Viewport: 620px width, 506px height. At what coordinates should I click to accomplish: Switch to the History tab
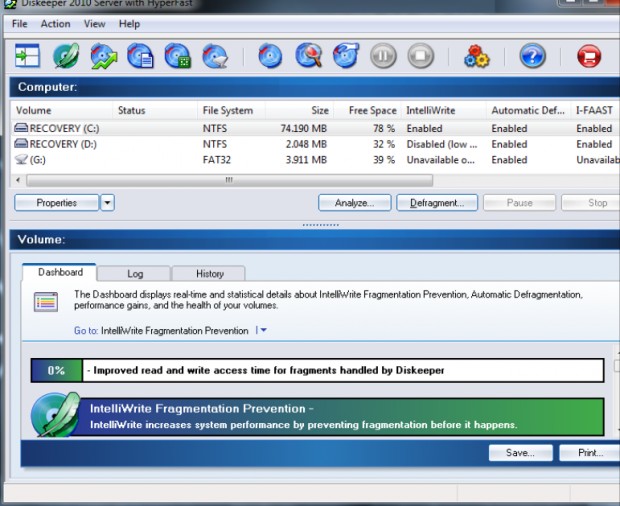pos(210,274)
